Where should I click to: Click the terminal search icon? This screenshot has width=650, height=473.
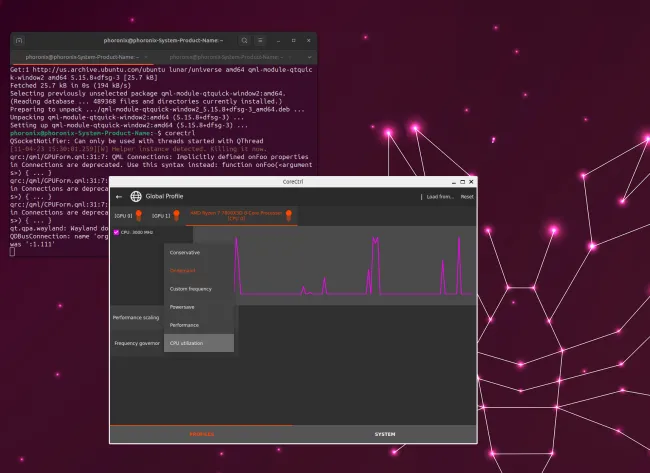pyautogui.click(x=245, y=40)
